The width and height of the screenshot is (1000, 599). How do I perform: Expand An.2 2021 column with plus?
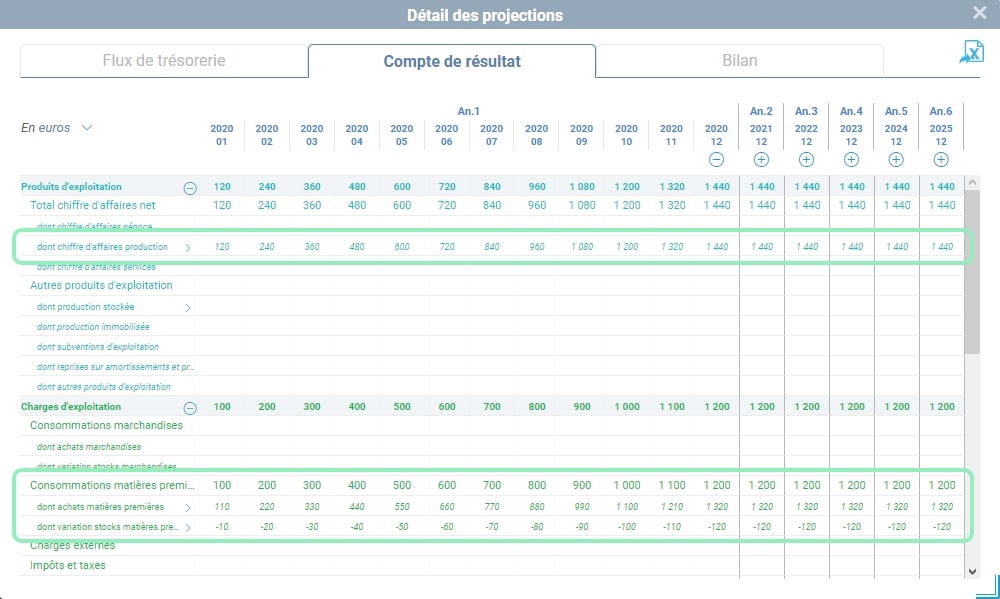click(761, 160)
